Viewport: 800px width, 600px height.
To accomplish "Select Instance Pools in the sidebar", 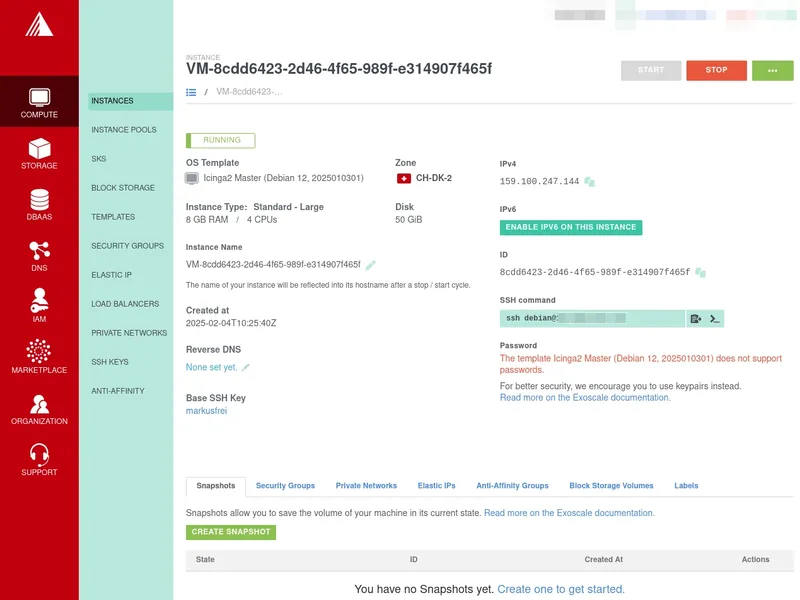I will pos(124,130).
